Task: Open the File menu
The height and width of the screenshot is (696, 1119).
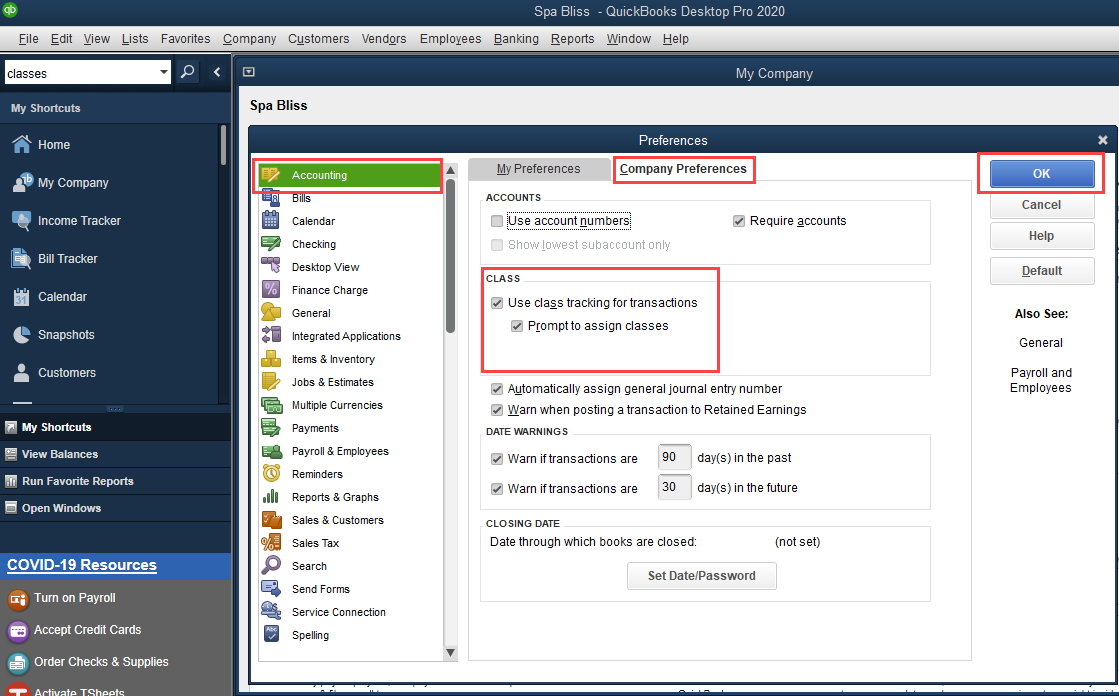Action: click(29, 39)
